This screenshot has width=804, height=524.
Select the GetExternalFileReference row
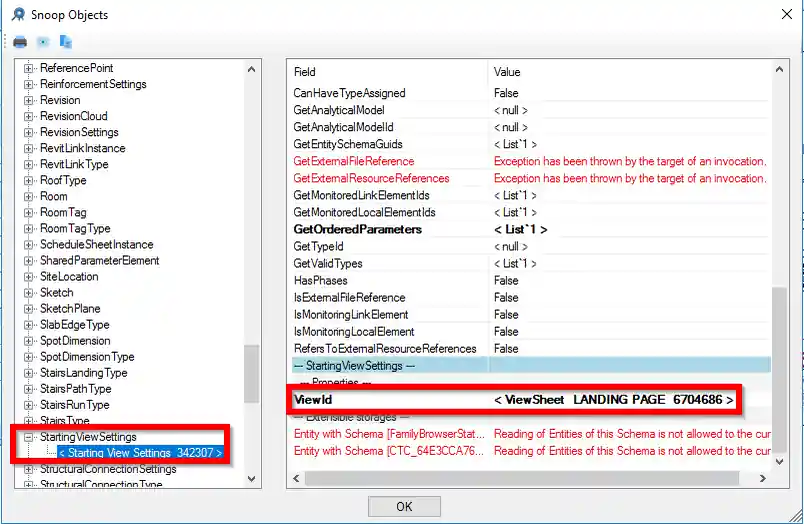(x=353, y=161)
